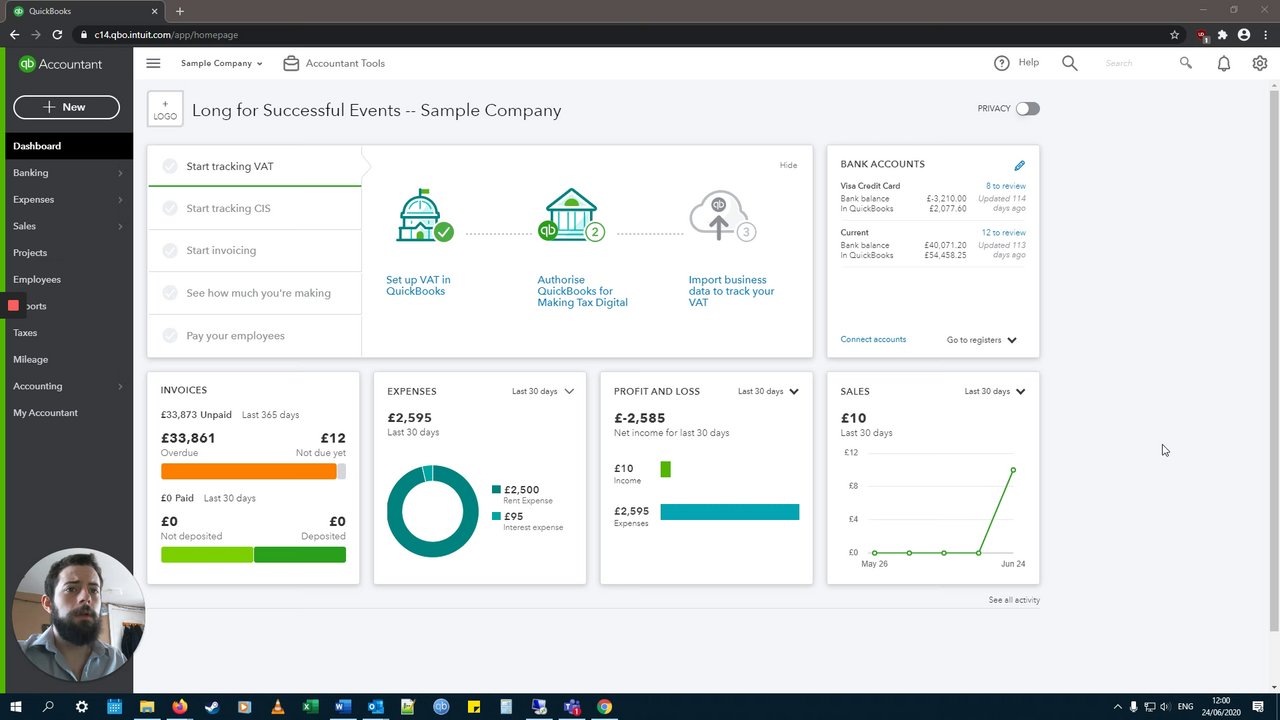The height and width of the screenshot is (720, 1280).
Task: Open VLC media player from the taskbar
Action: tap(277, 707)
